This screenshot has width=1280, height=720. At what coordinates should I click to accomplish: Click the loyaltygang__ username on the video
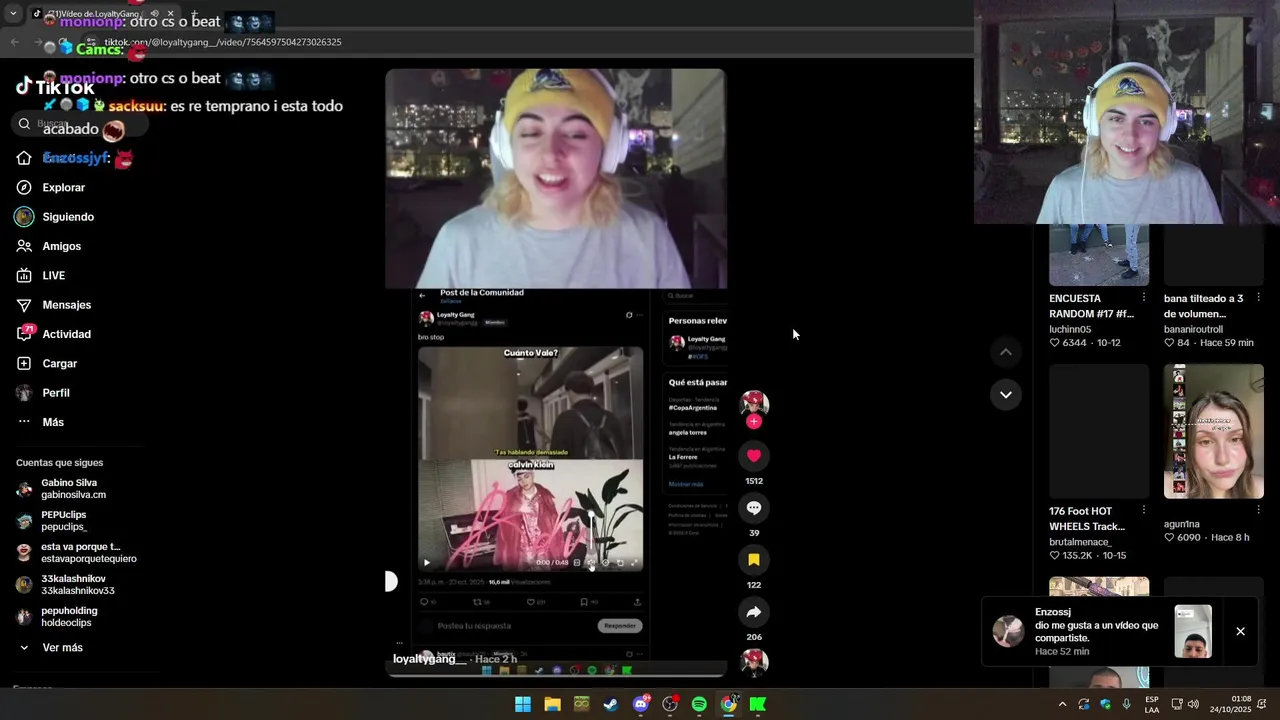tap(429, 659)
